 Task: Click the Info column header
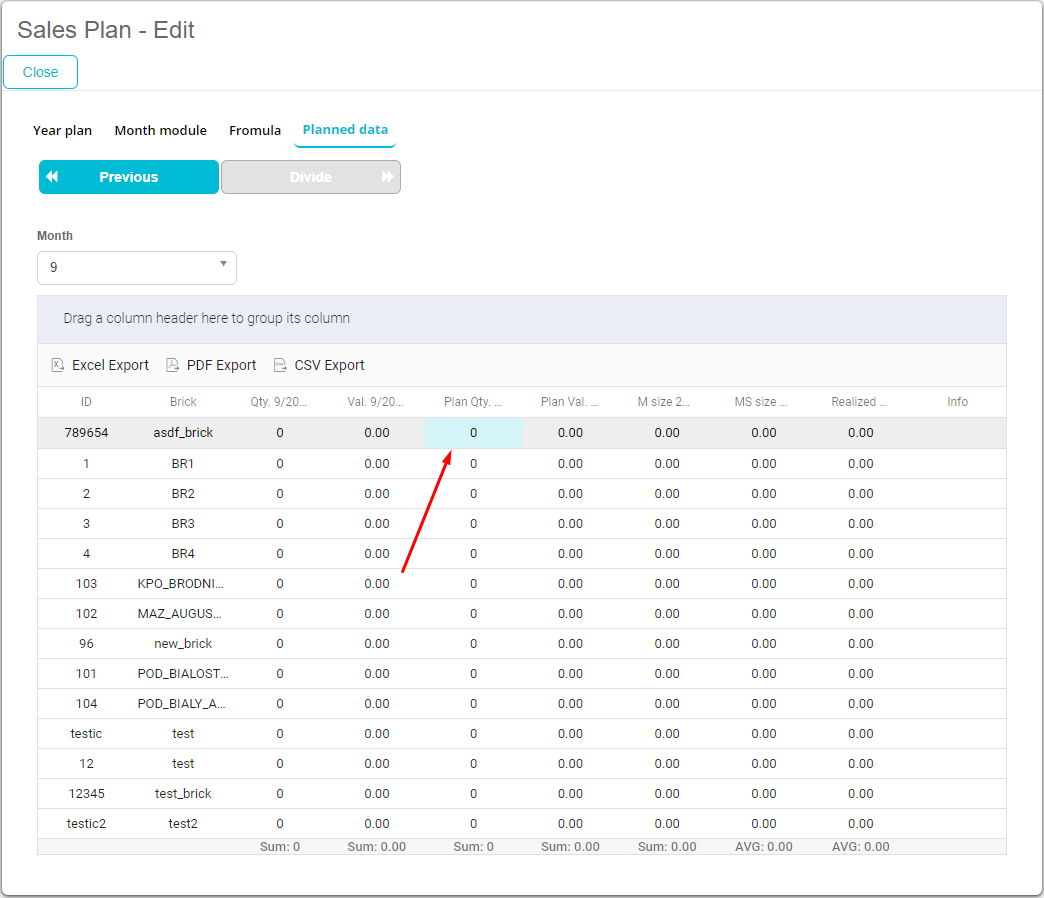coord(957,402)
